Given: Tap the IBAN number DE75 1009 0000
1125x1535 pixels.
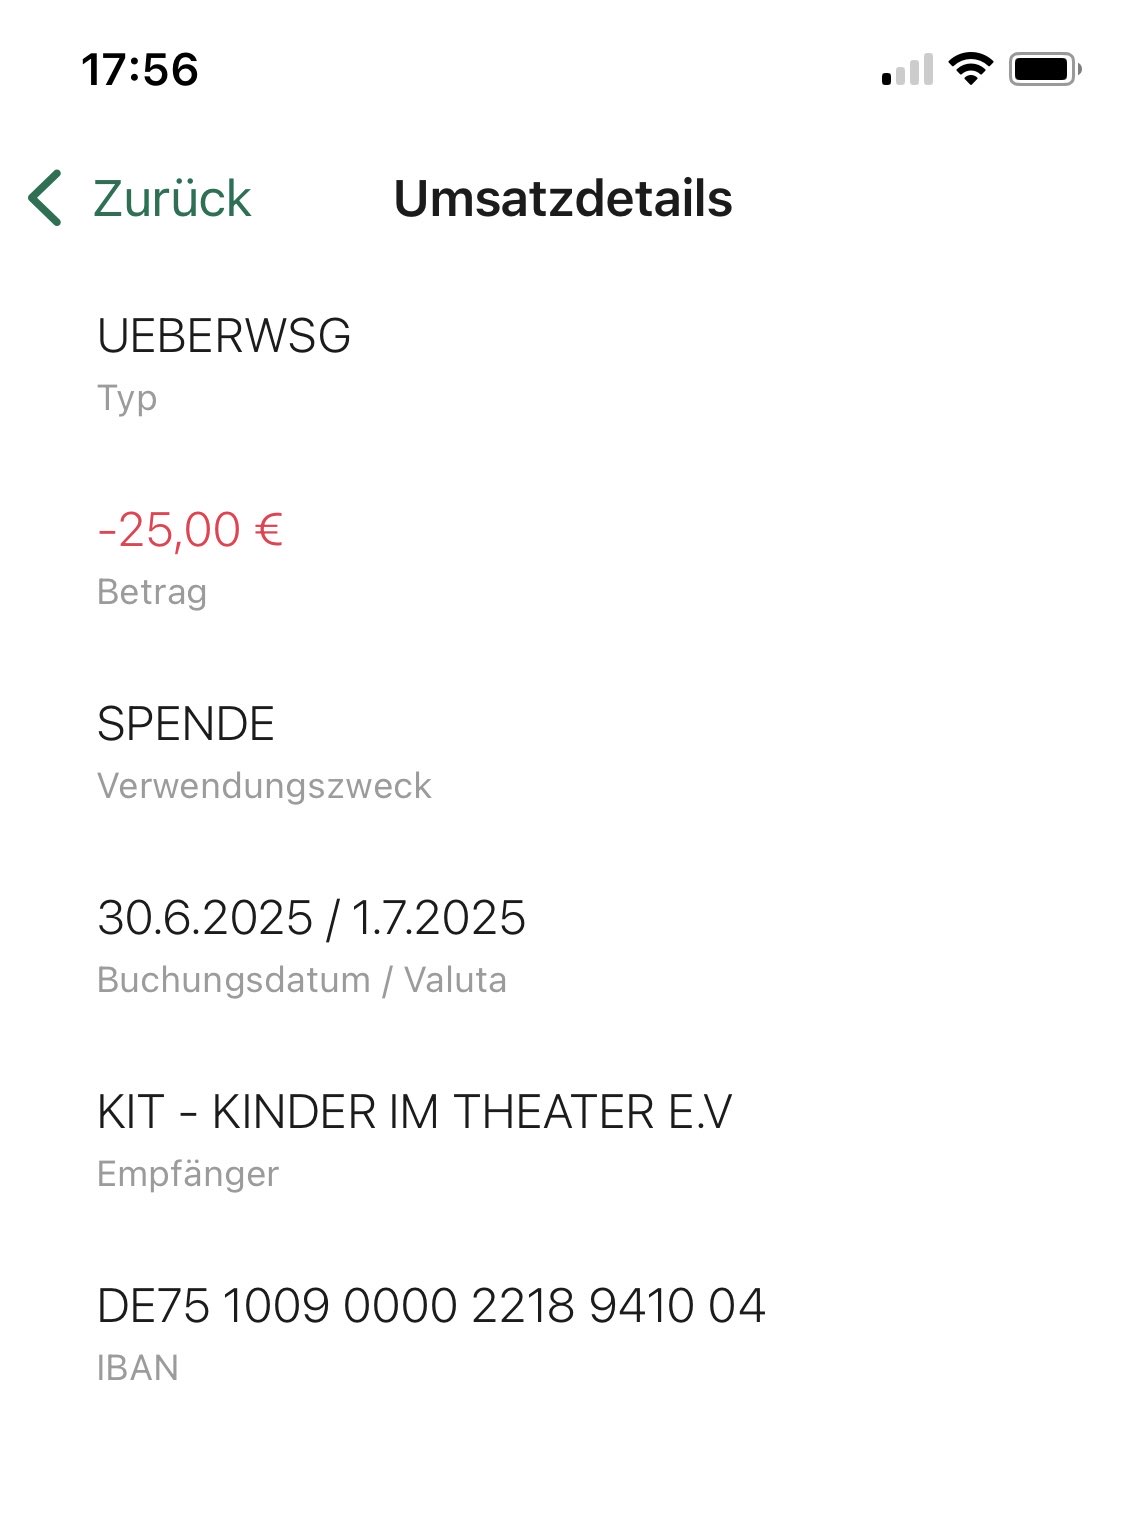Looking at the screenshot, I should (431, 1306).
